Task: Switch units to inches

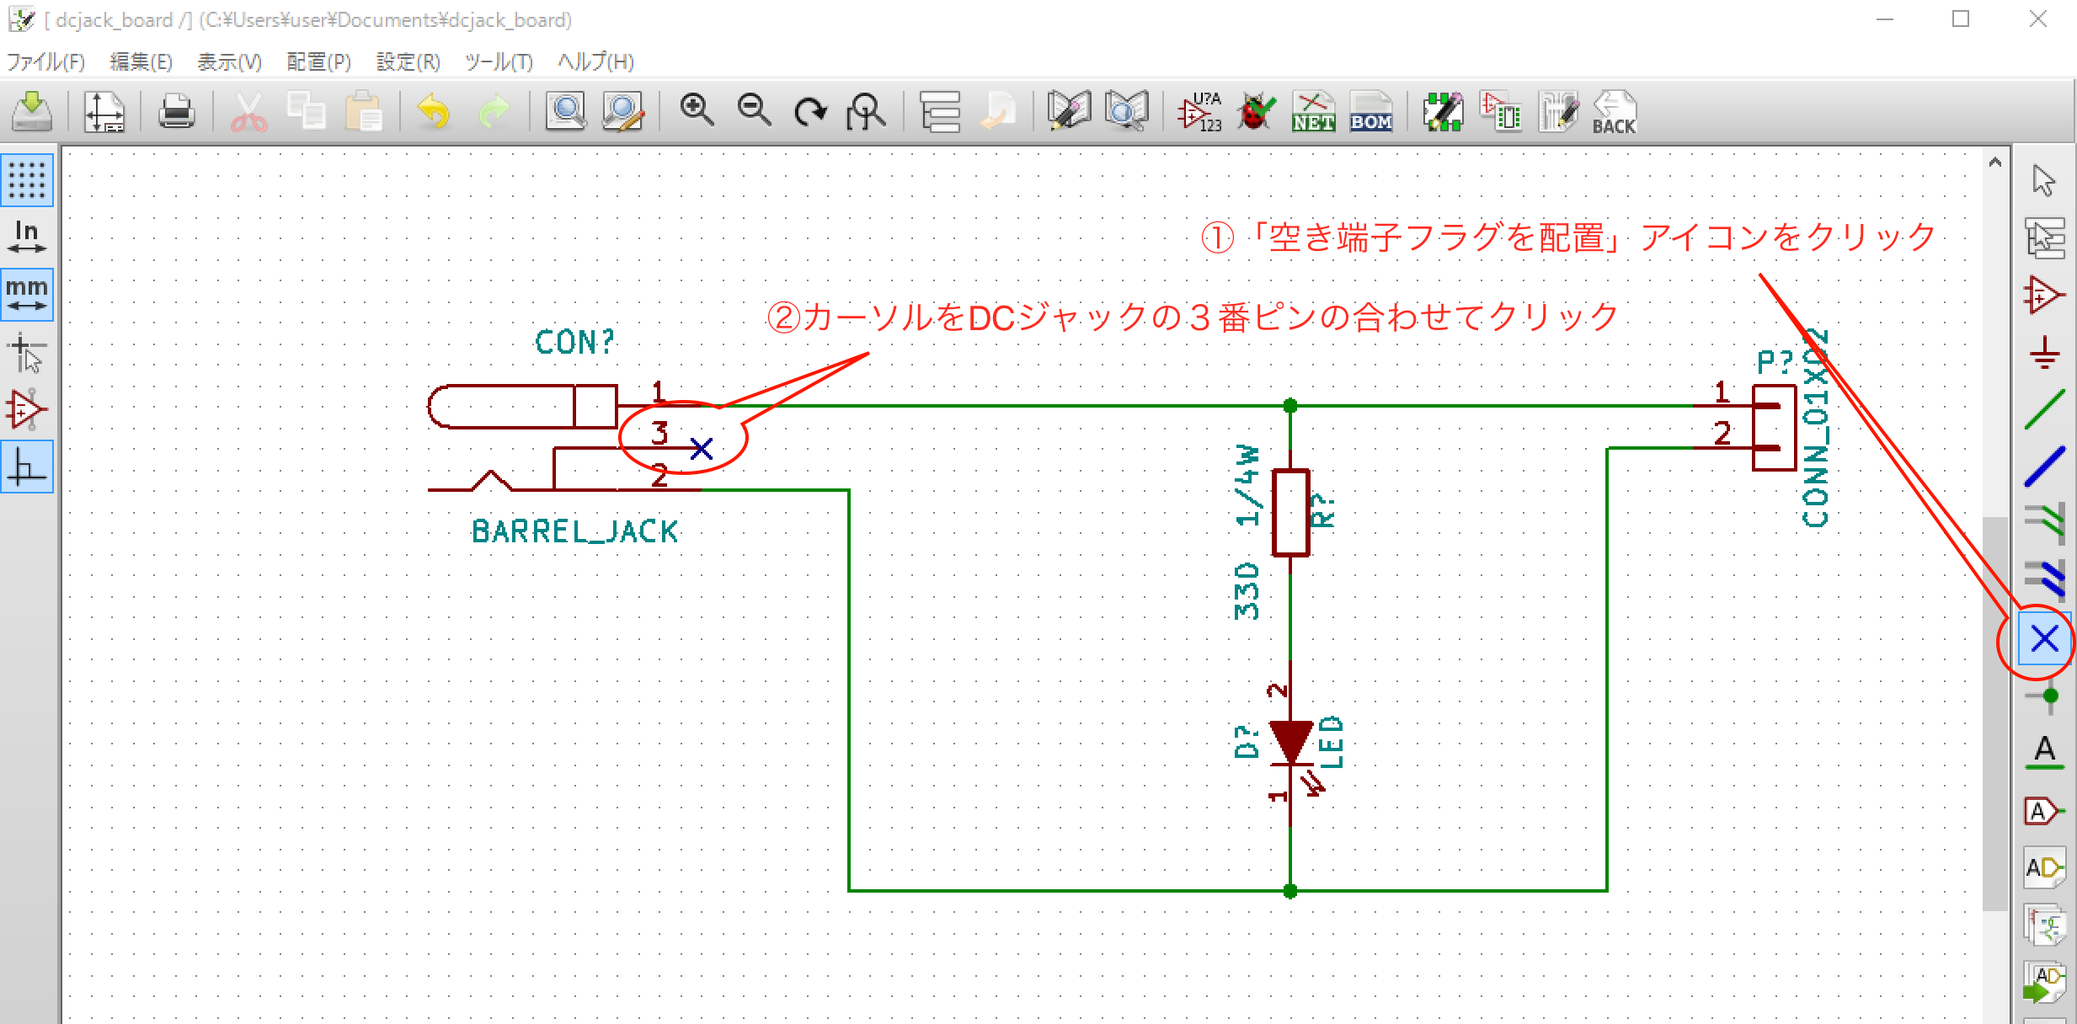Action: point(27,237)
